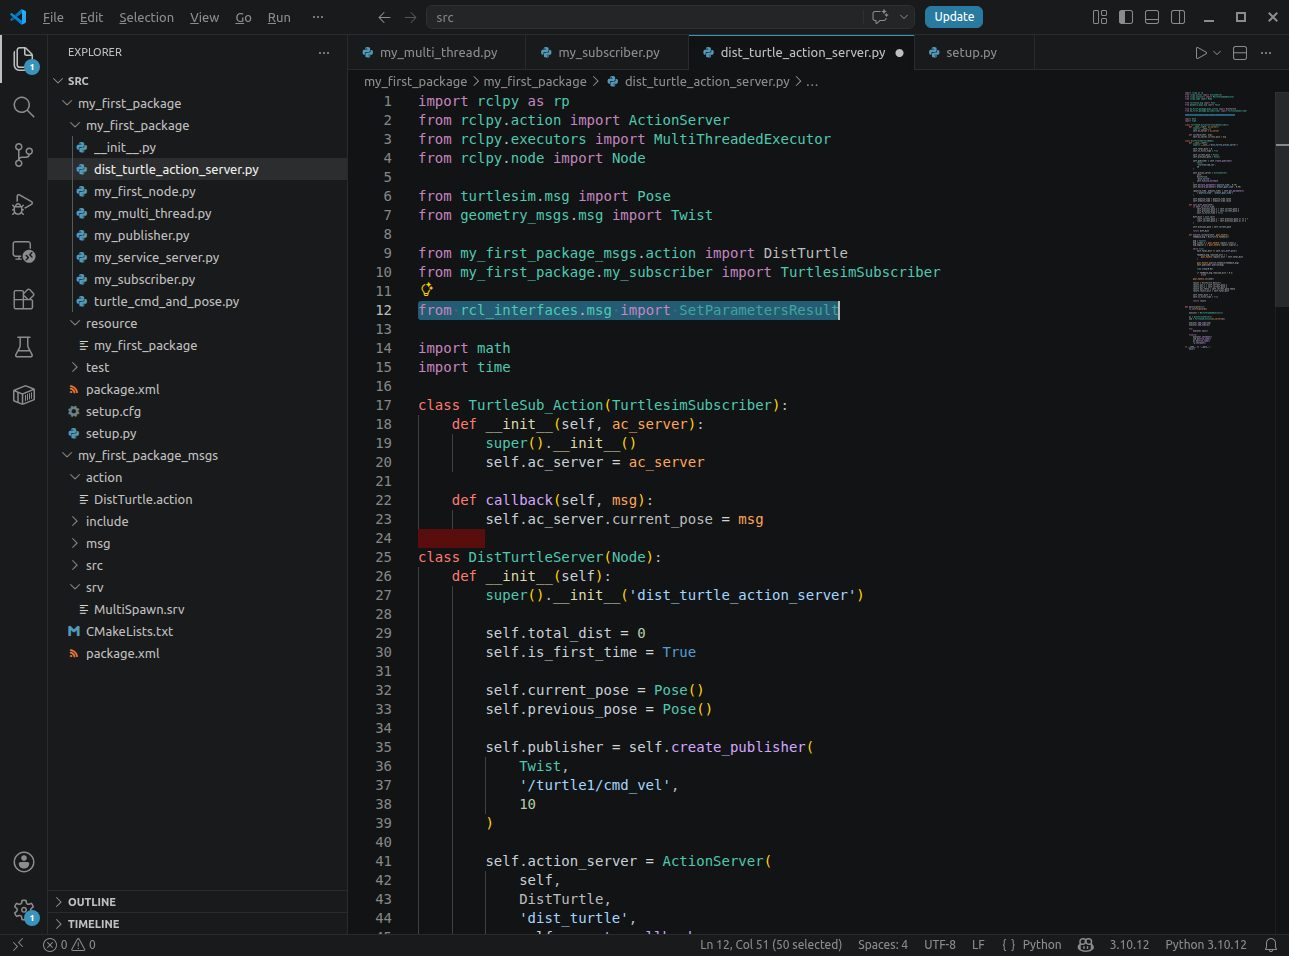Open the notifications bell
The image size is (1289, 956).
pos(1271,945)
